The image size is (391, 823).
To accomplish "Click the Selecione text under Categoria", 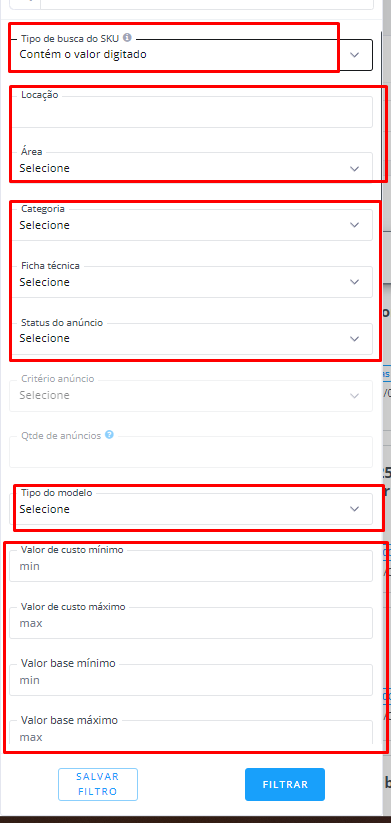I will click(45, 225).
